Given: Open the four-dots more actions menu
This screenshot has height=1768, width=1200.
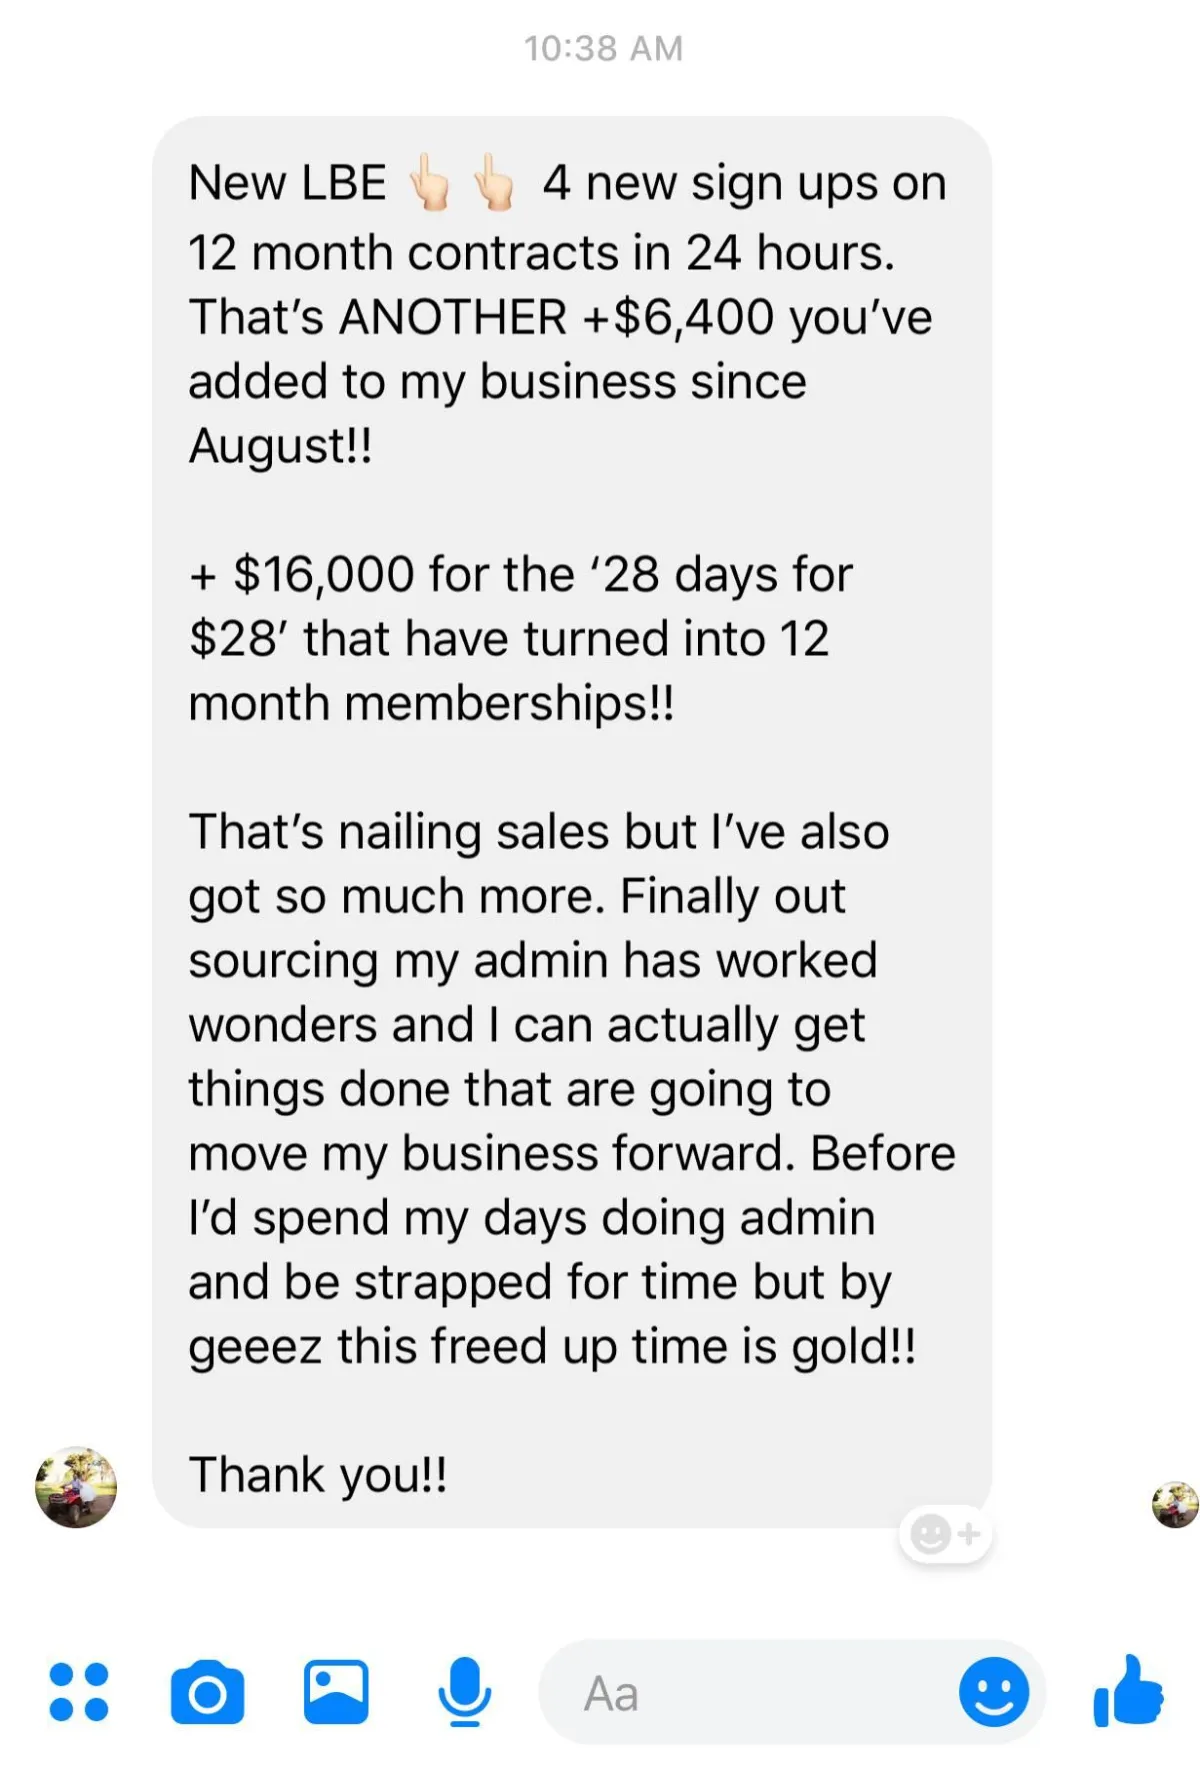Looking at the screenshot, I should tap(79, 1692).
